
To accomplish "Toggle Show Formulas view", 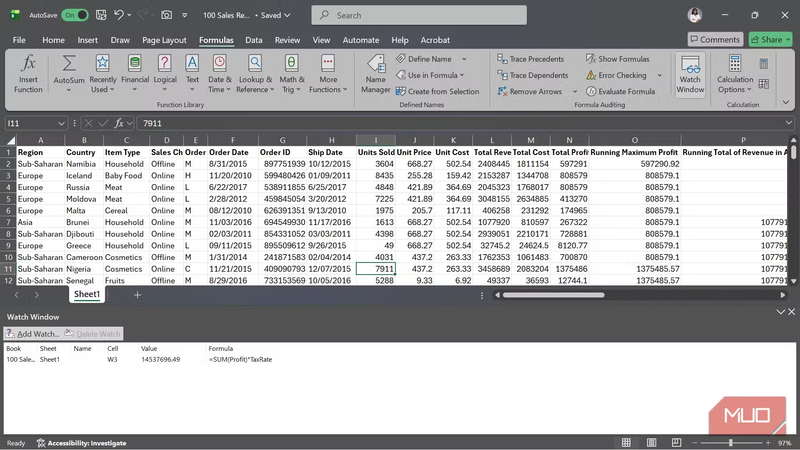I will click(616, 59).
